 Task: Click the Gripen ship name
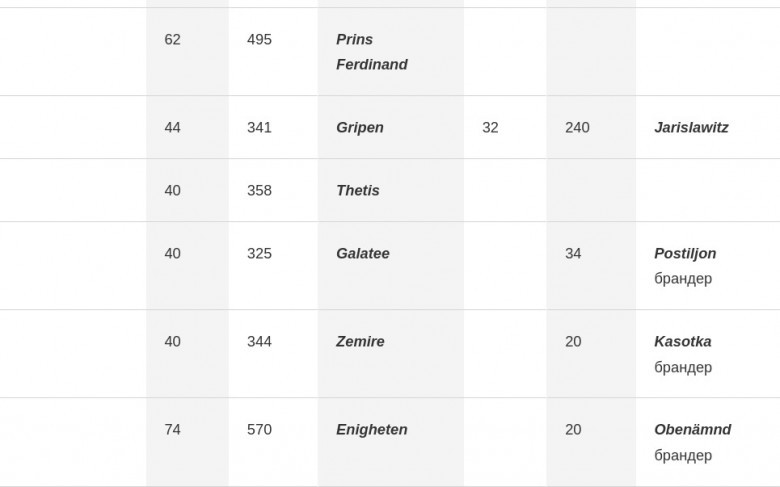point(360,127)
